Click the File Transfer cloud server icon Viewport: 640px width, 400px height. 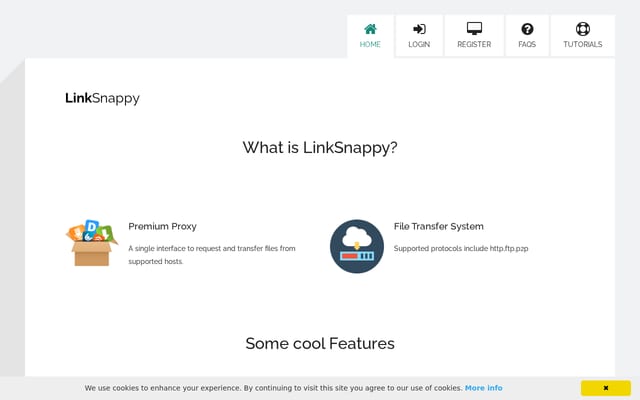(x=357, y=246)
